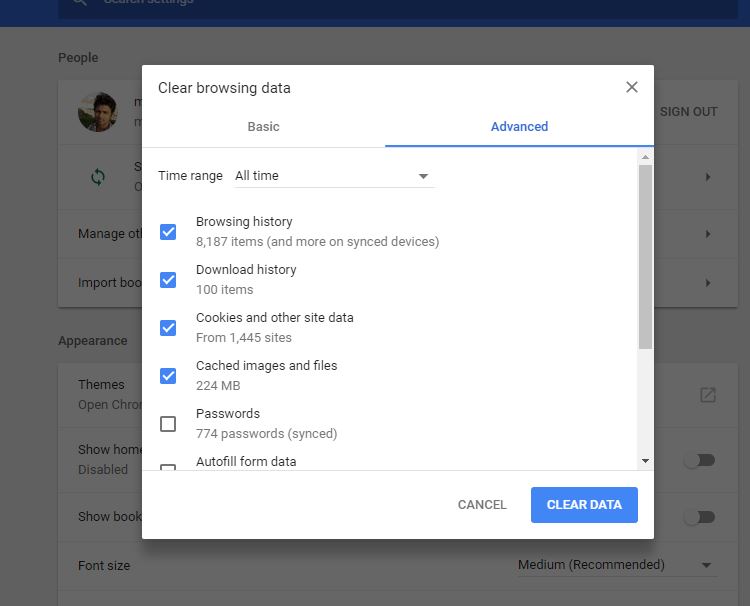Check the Passwords checkbox
Screen dimensions: 750x606
pyautogui.click(x=168, y=424)
